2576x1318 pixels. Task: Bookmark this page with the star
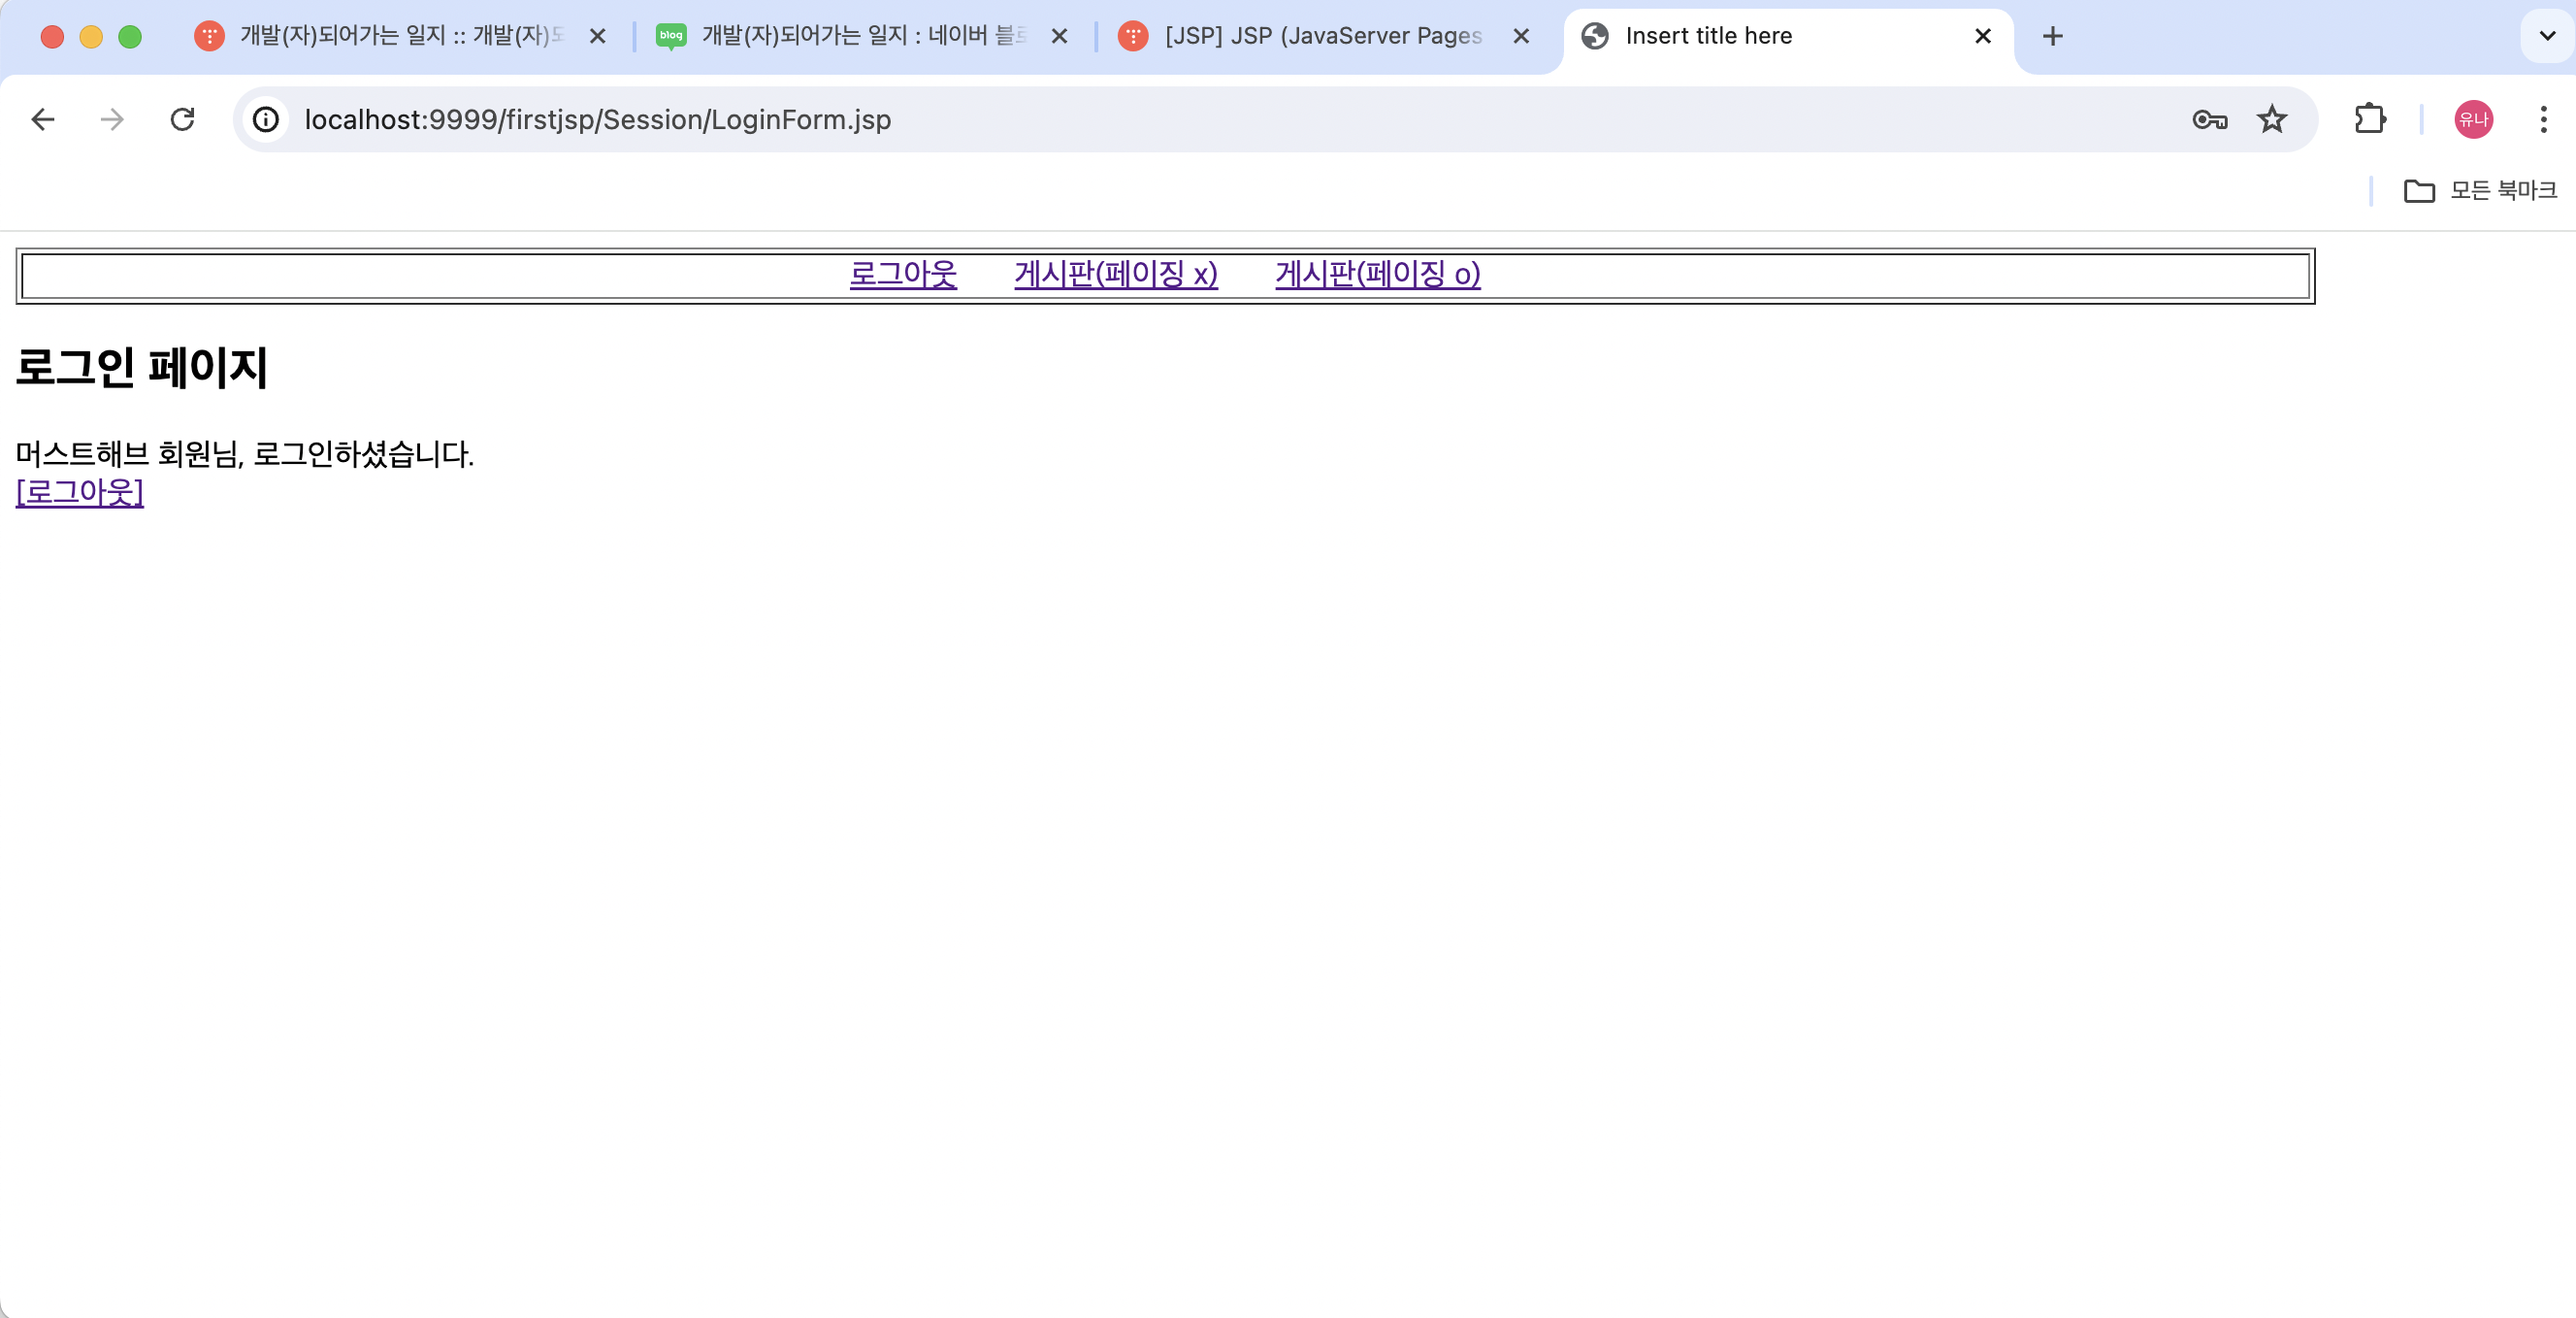(x=2272, y=120)
